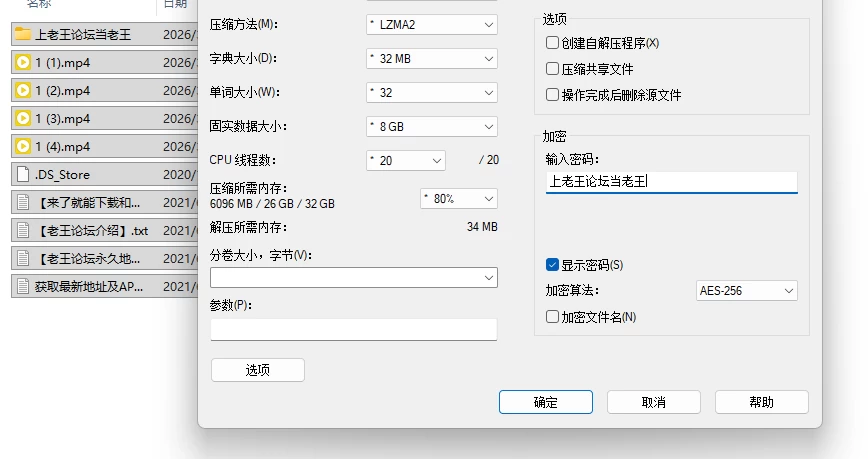
Task: Choose the 1 (3).mp4 video icon
Action: pyautogui.click(x=23, y=118)
